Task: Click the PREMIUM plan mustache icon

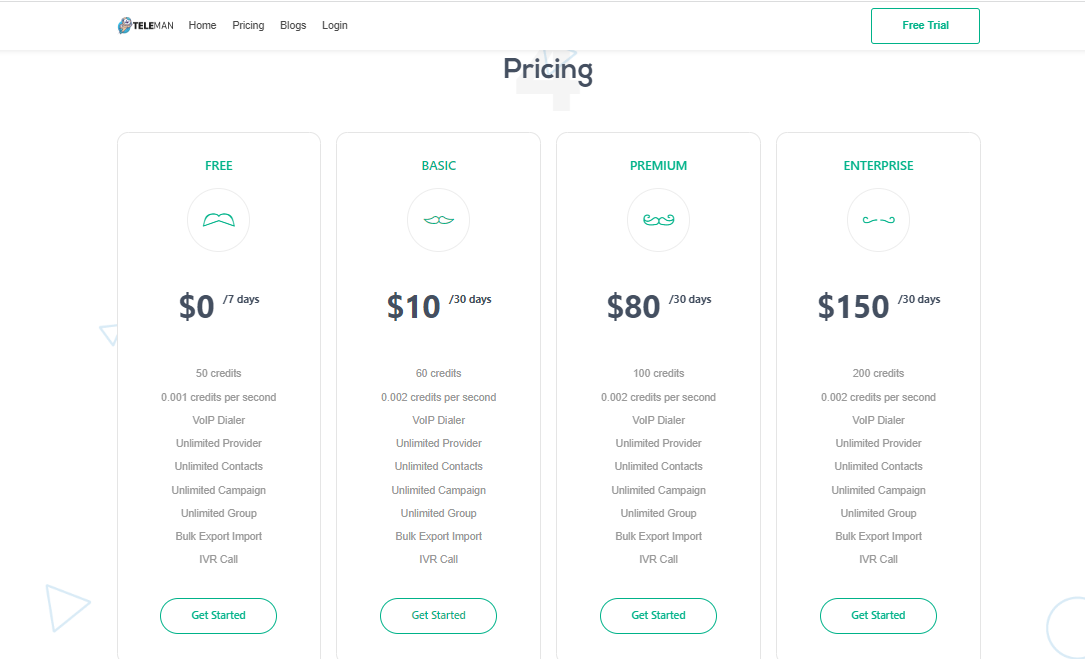Action: click(x=658, y=220)
